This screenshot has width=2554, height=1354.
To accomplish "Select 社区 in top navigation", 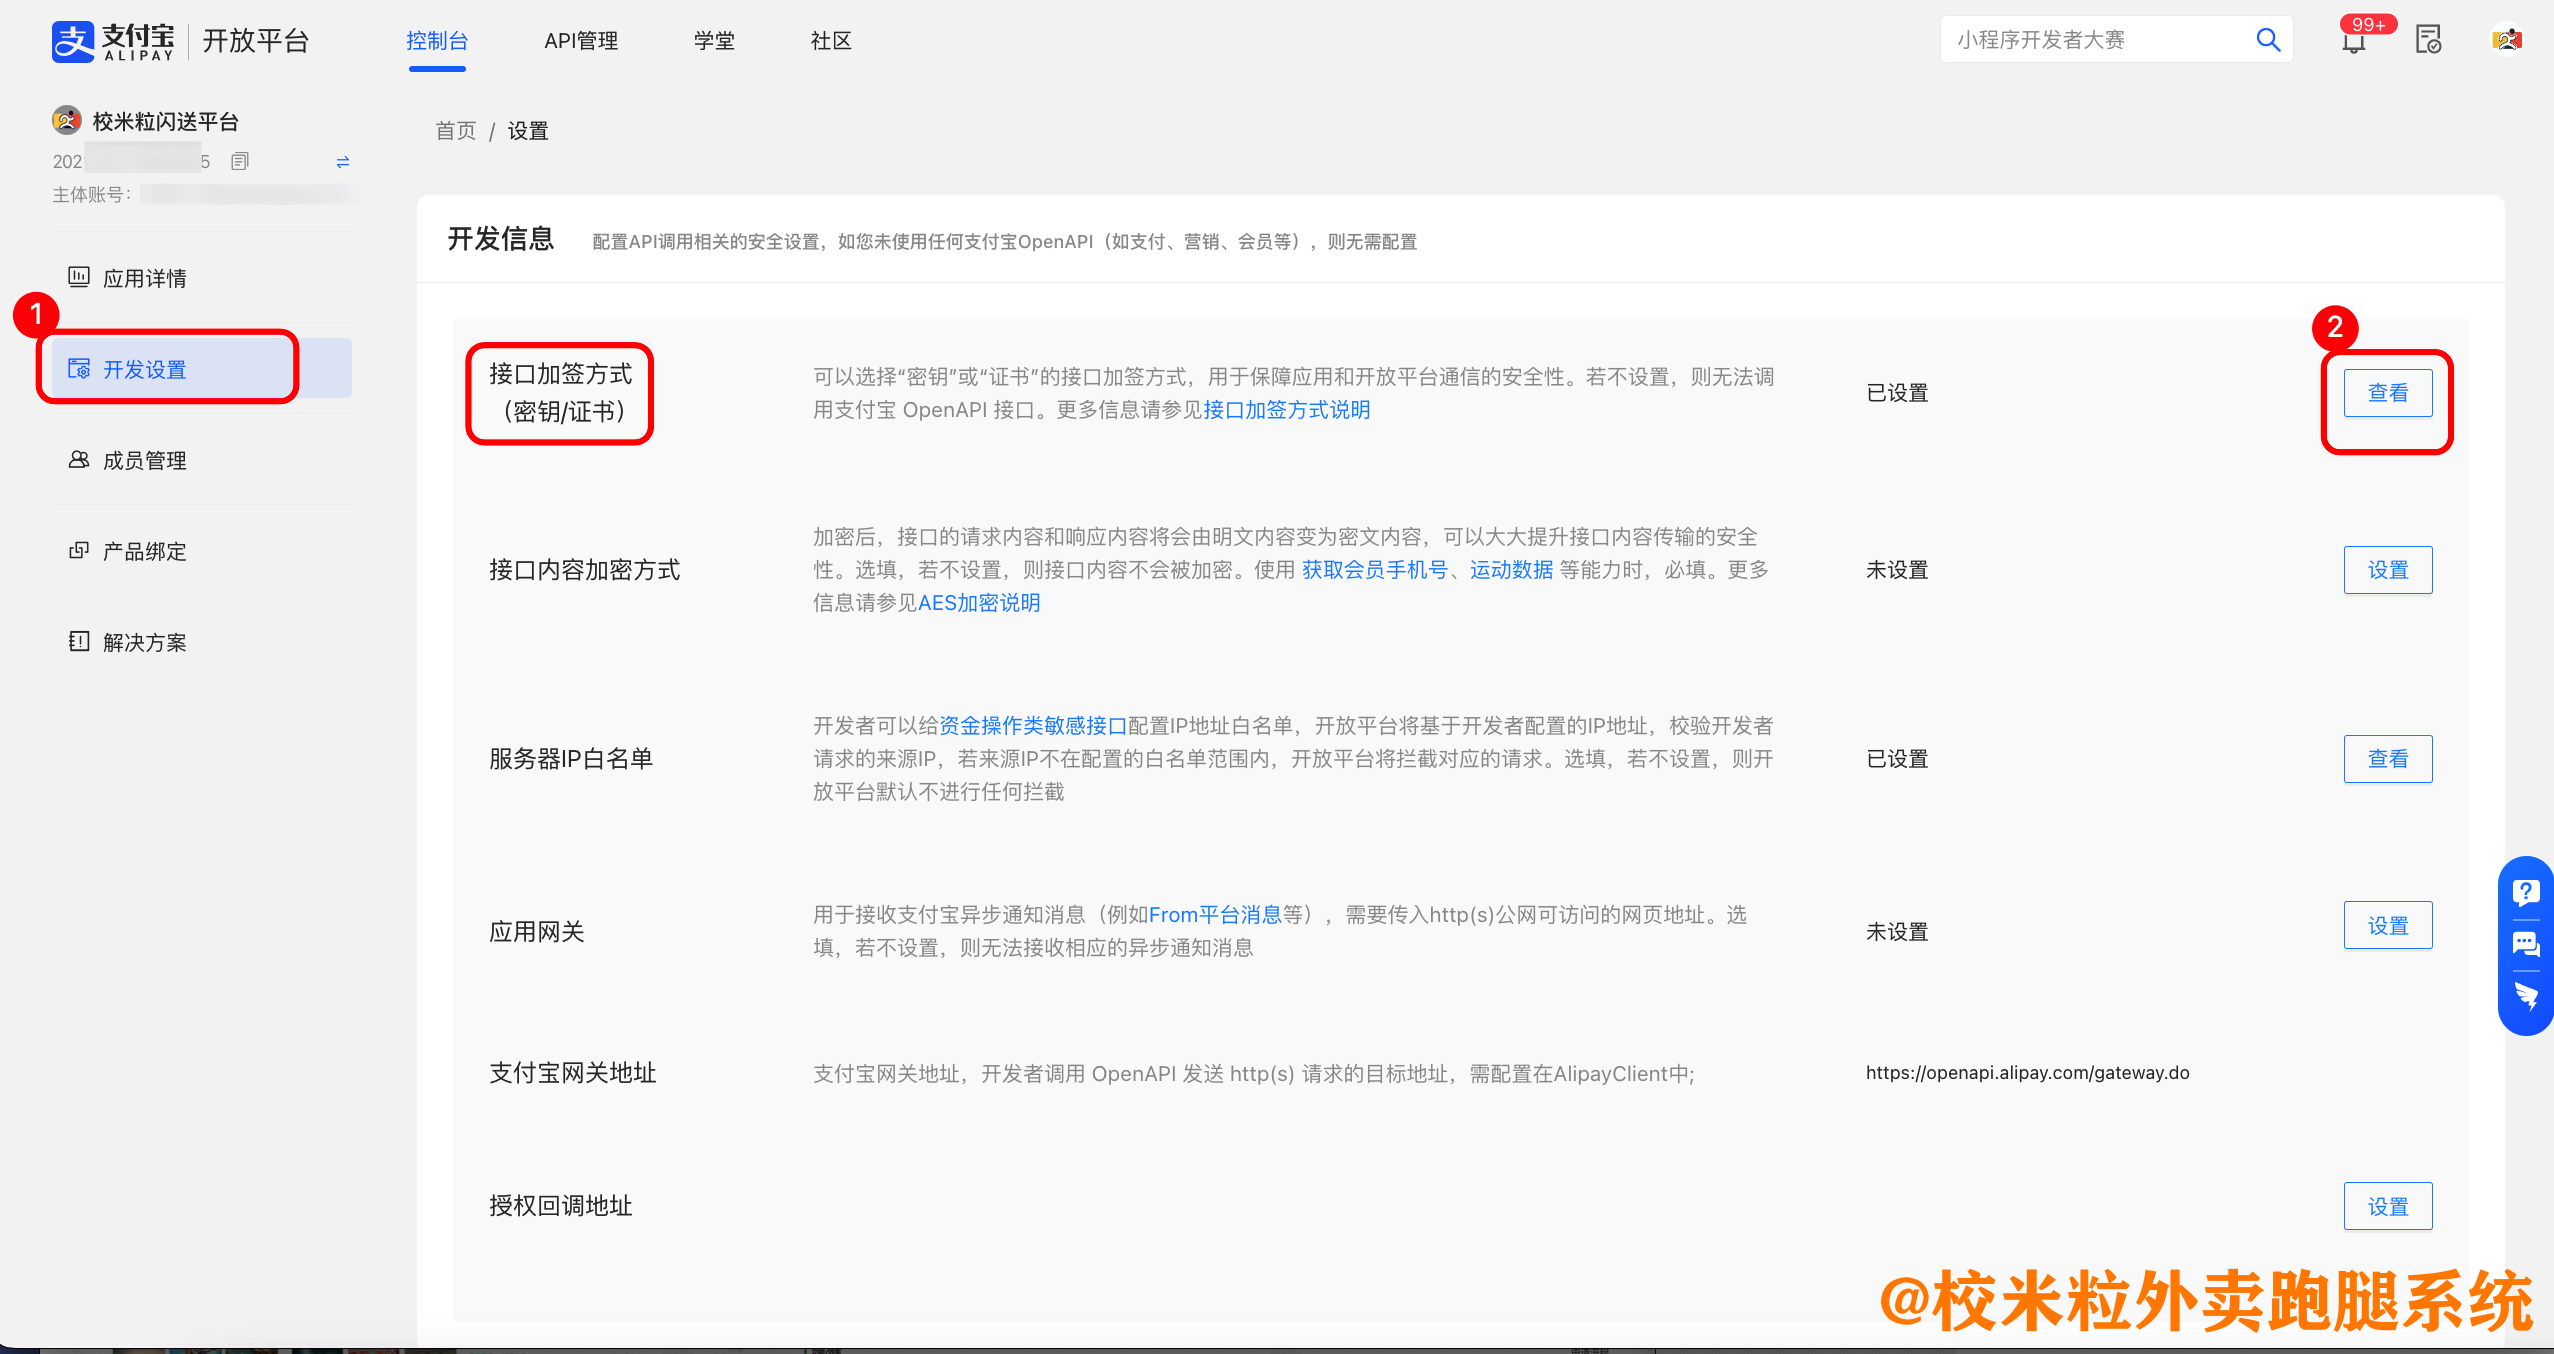I will [831, 41].
